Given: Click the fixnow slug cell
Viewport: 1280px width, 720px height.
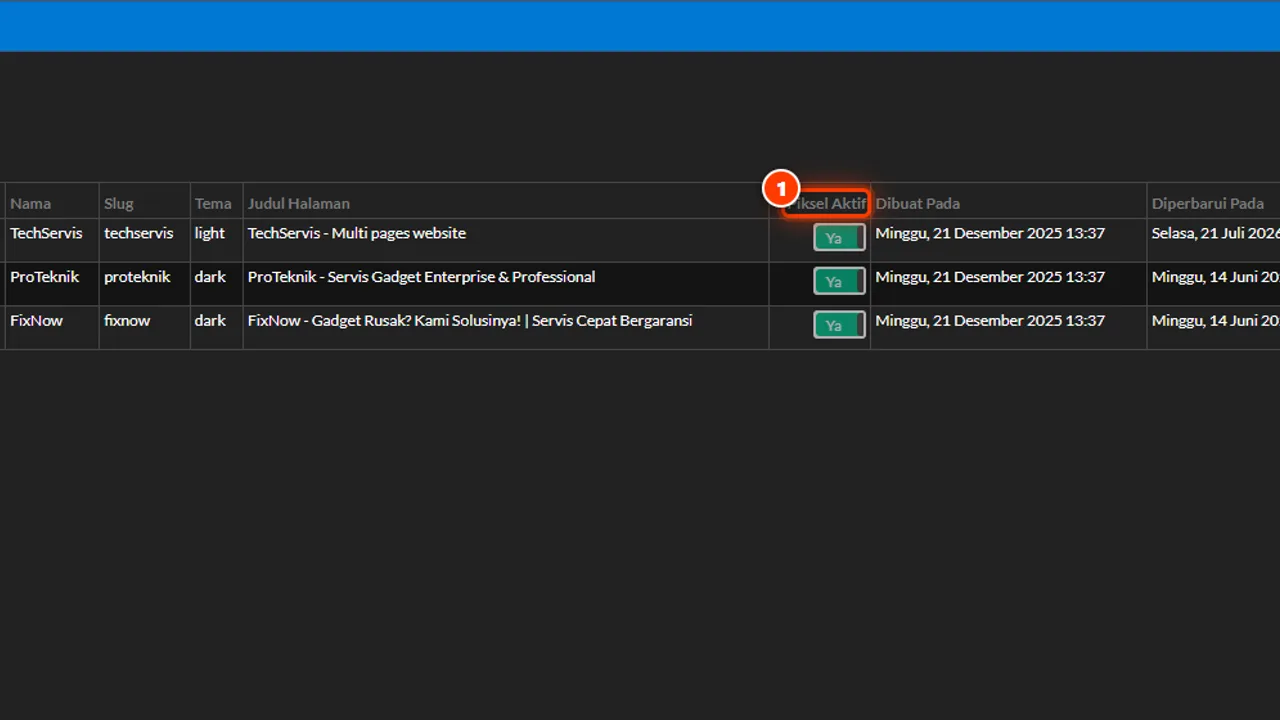Looking at the screenshot, I should [x=127, y=321].
